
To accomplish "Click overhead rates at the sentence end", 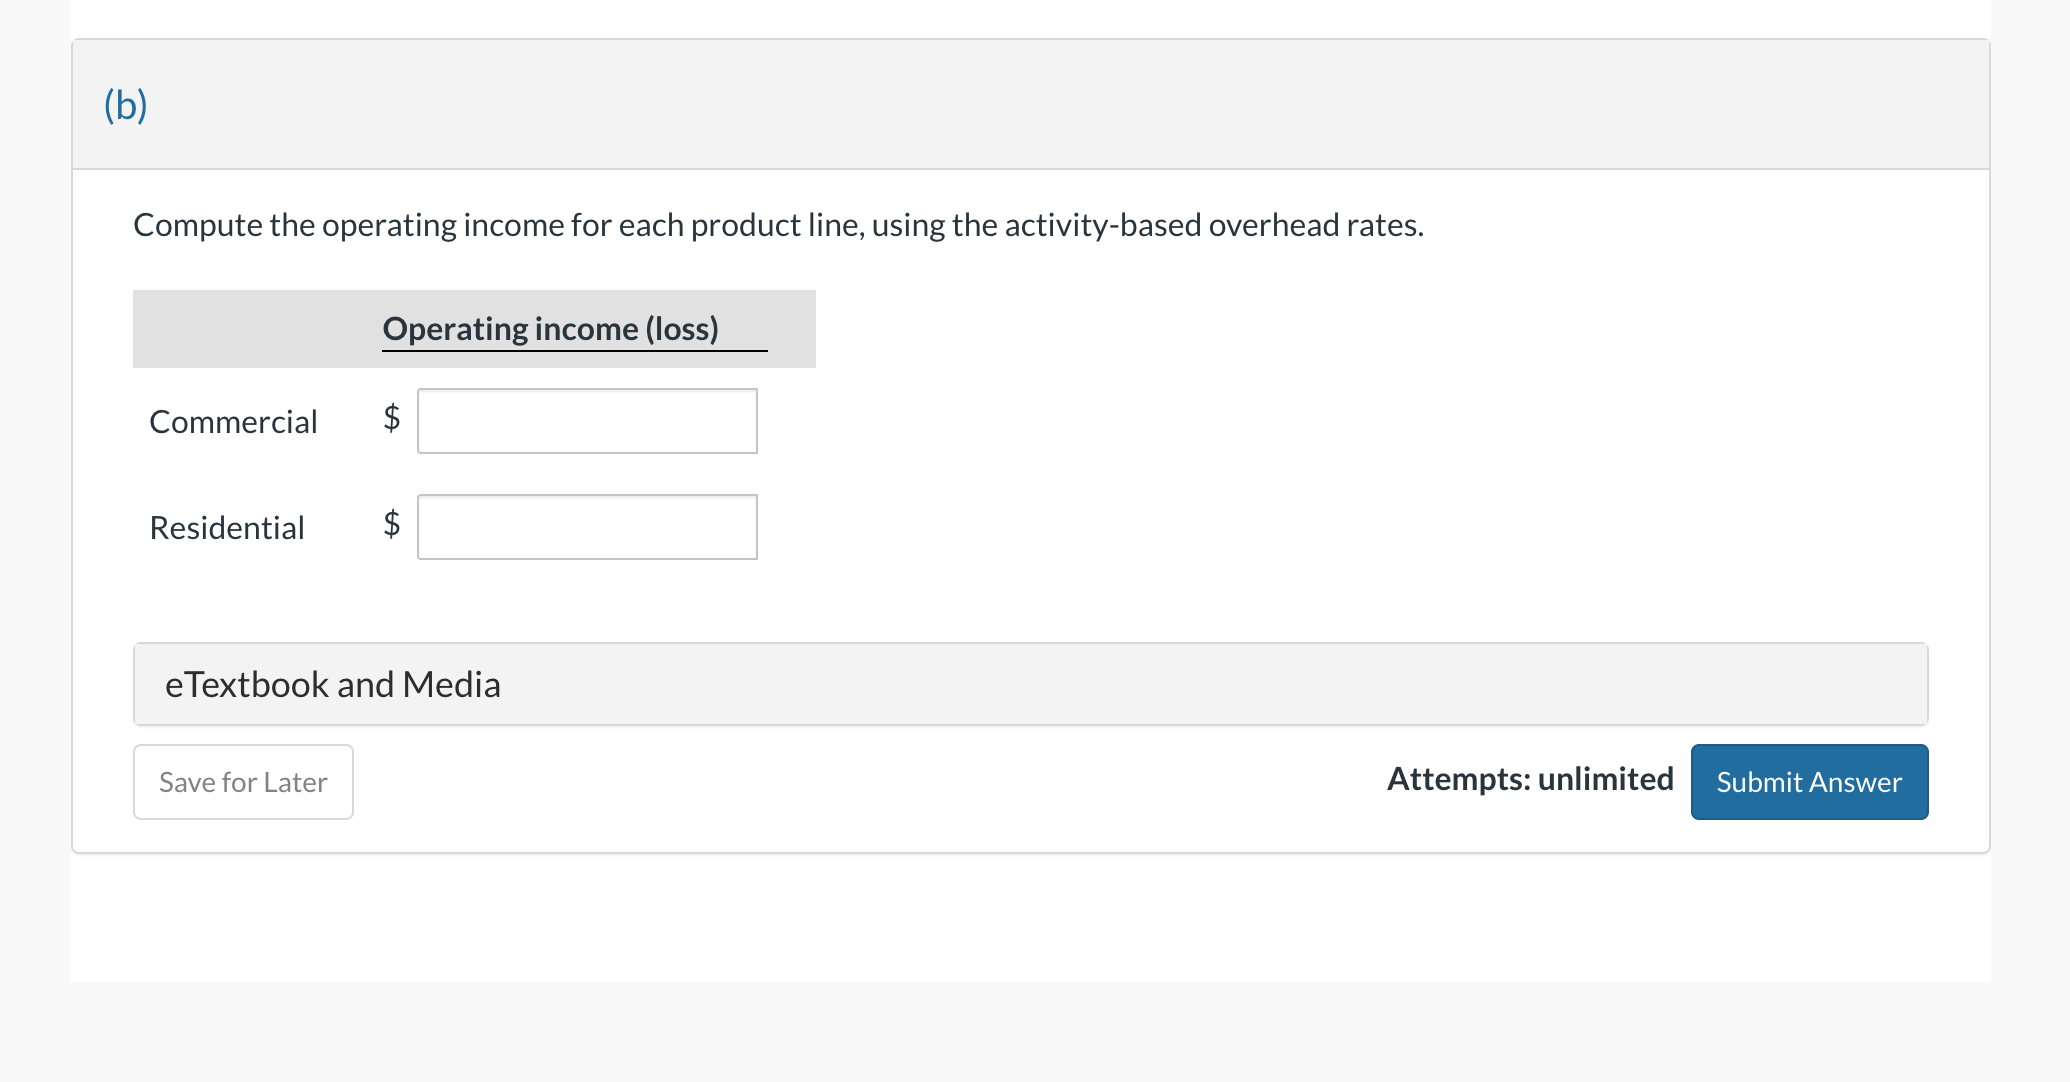I will [1315, 225].
